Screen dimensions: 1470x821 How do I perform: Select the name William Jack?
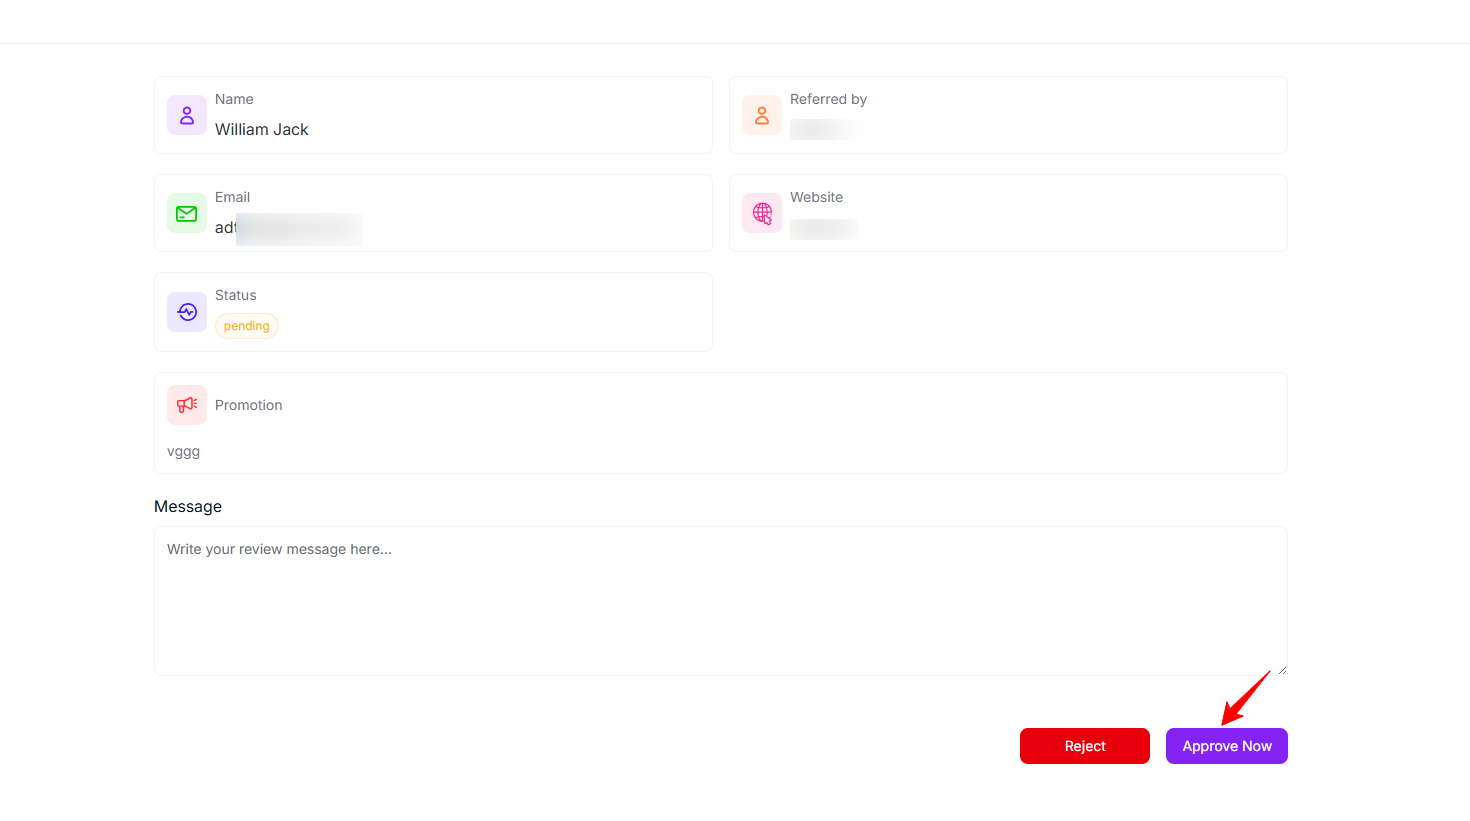pyautogui.click(x=262, y=130)
